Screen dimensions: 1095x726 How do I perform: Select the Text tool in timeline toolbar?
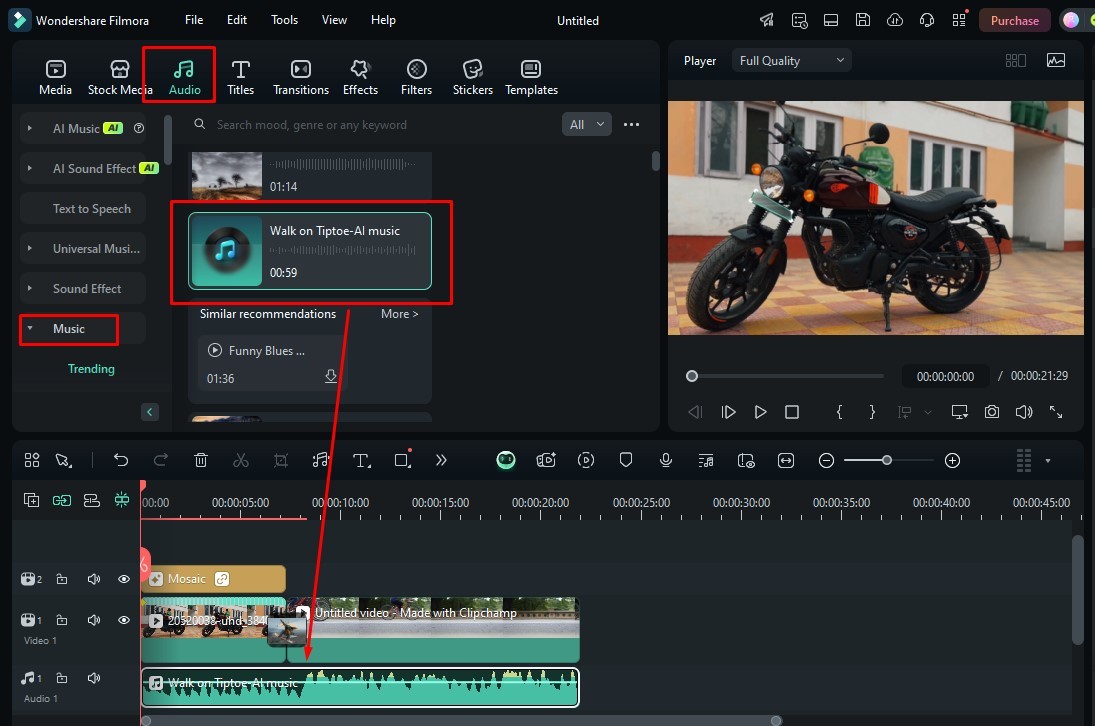(x=361, y=460)
